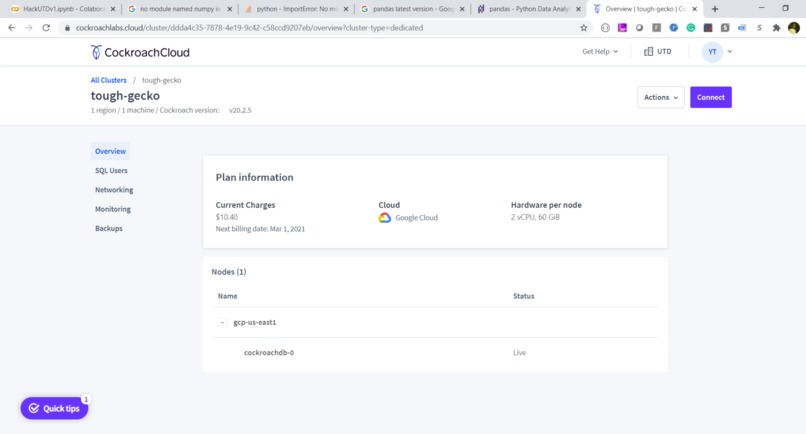The width and height of the screenshot is (806, 434).
Task: Click the browser address bar URL
Action: (249, 28)
